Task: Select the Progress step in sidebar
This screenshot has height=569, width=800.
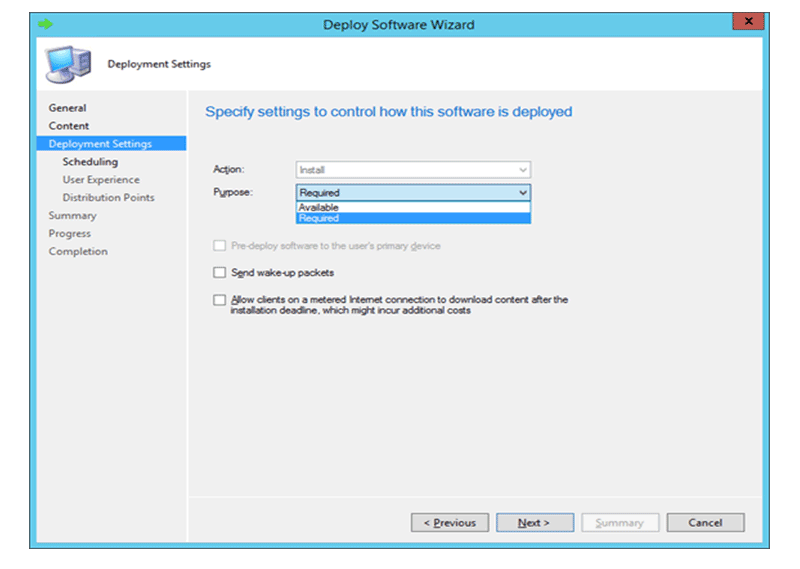Action: click(x=70, y=233)
